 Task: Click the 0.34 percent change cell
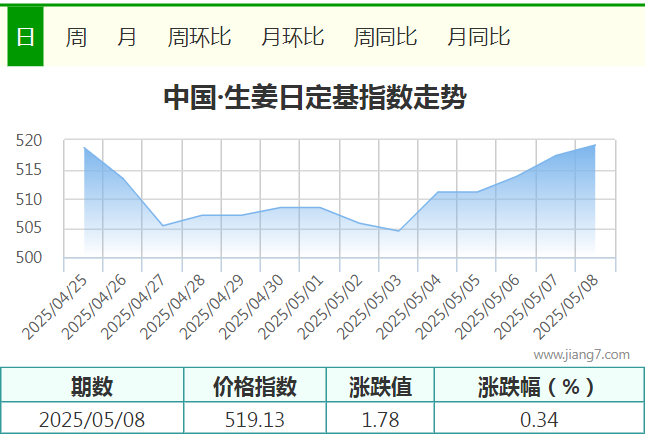click(x=539, y=419)
